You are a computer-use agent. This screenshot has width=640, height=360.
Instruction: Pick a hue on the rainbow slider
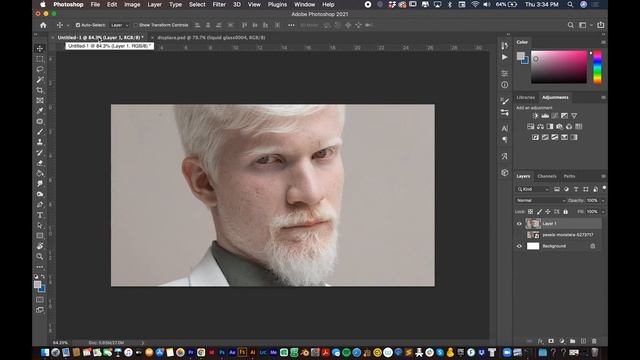[x=597, y=67]
